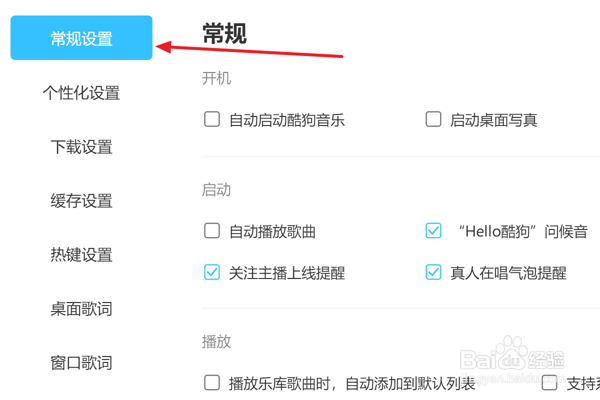Turn off 真人在唱气泡提醒 checkbox
The image size is (600, 400).
click(x=433, y=272)
